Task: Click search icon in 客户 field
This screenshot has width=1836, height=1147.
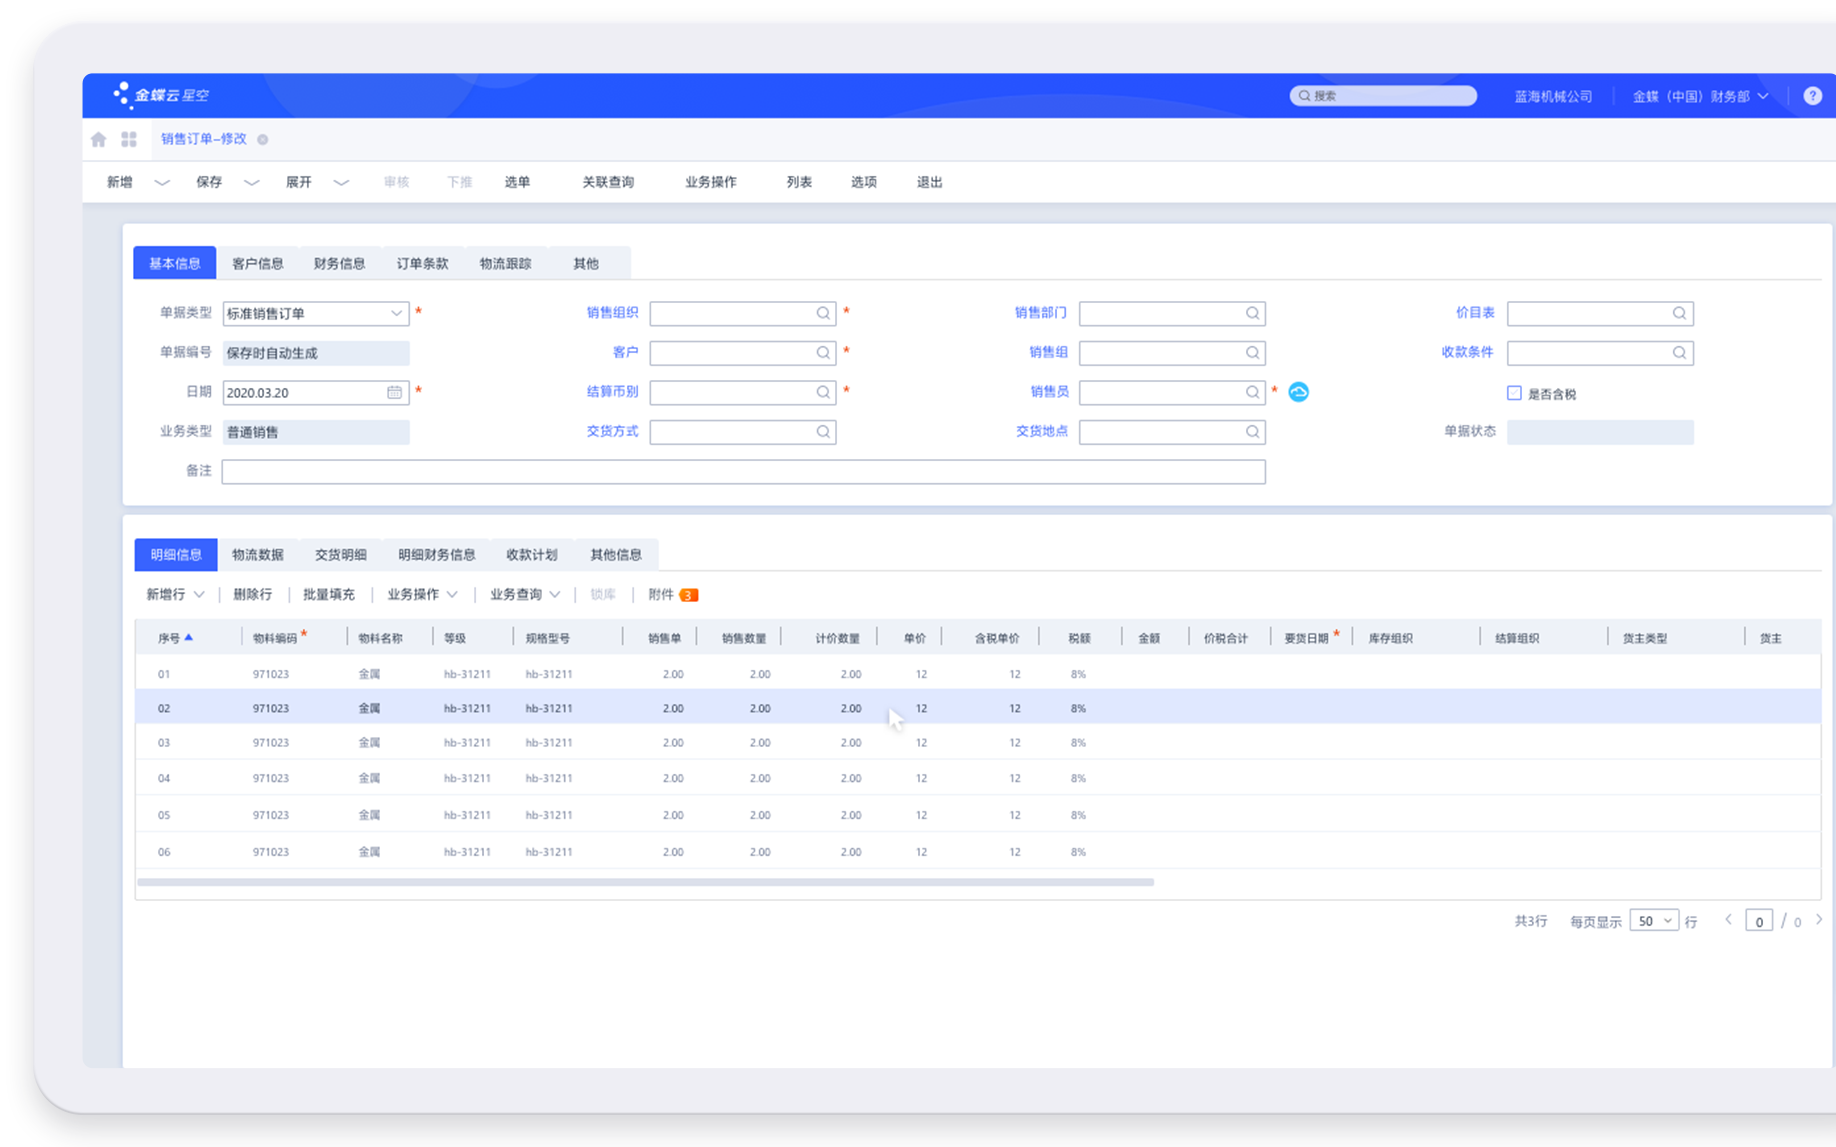Action: point(823,353)
